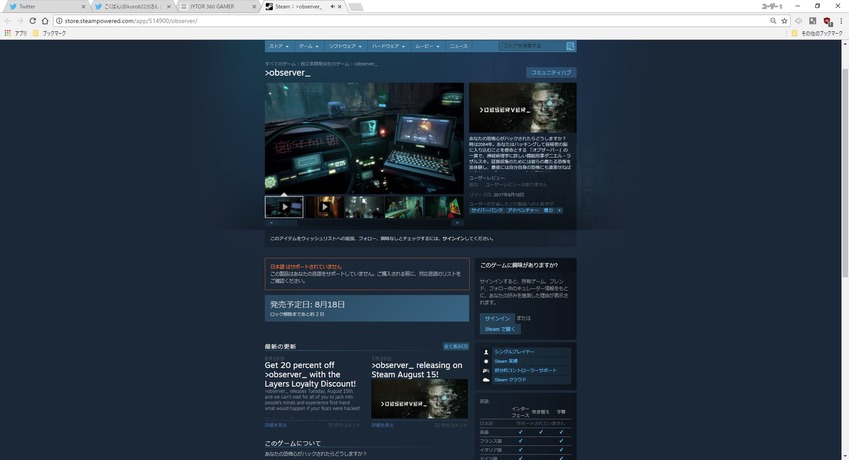Click the Steam store search magnifier button

pos(570,46)
